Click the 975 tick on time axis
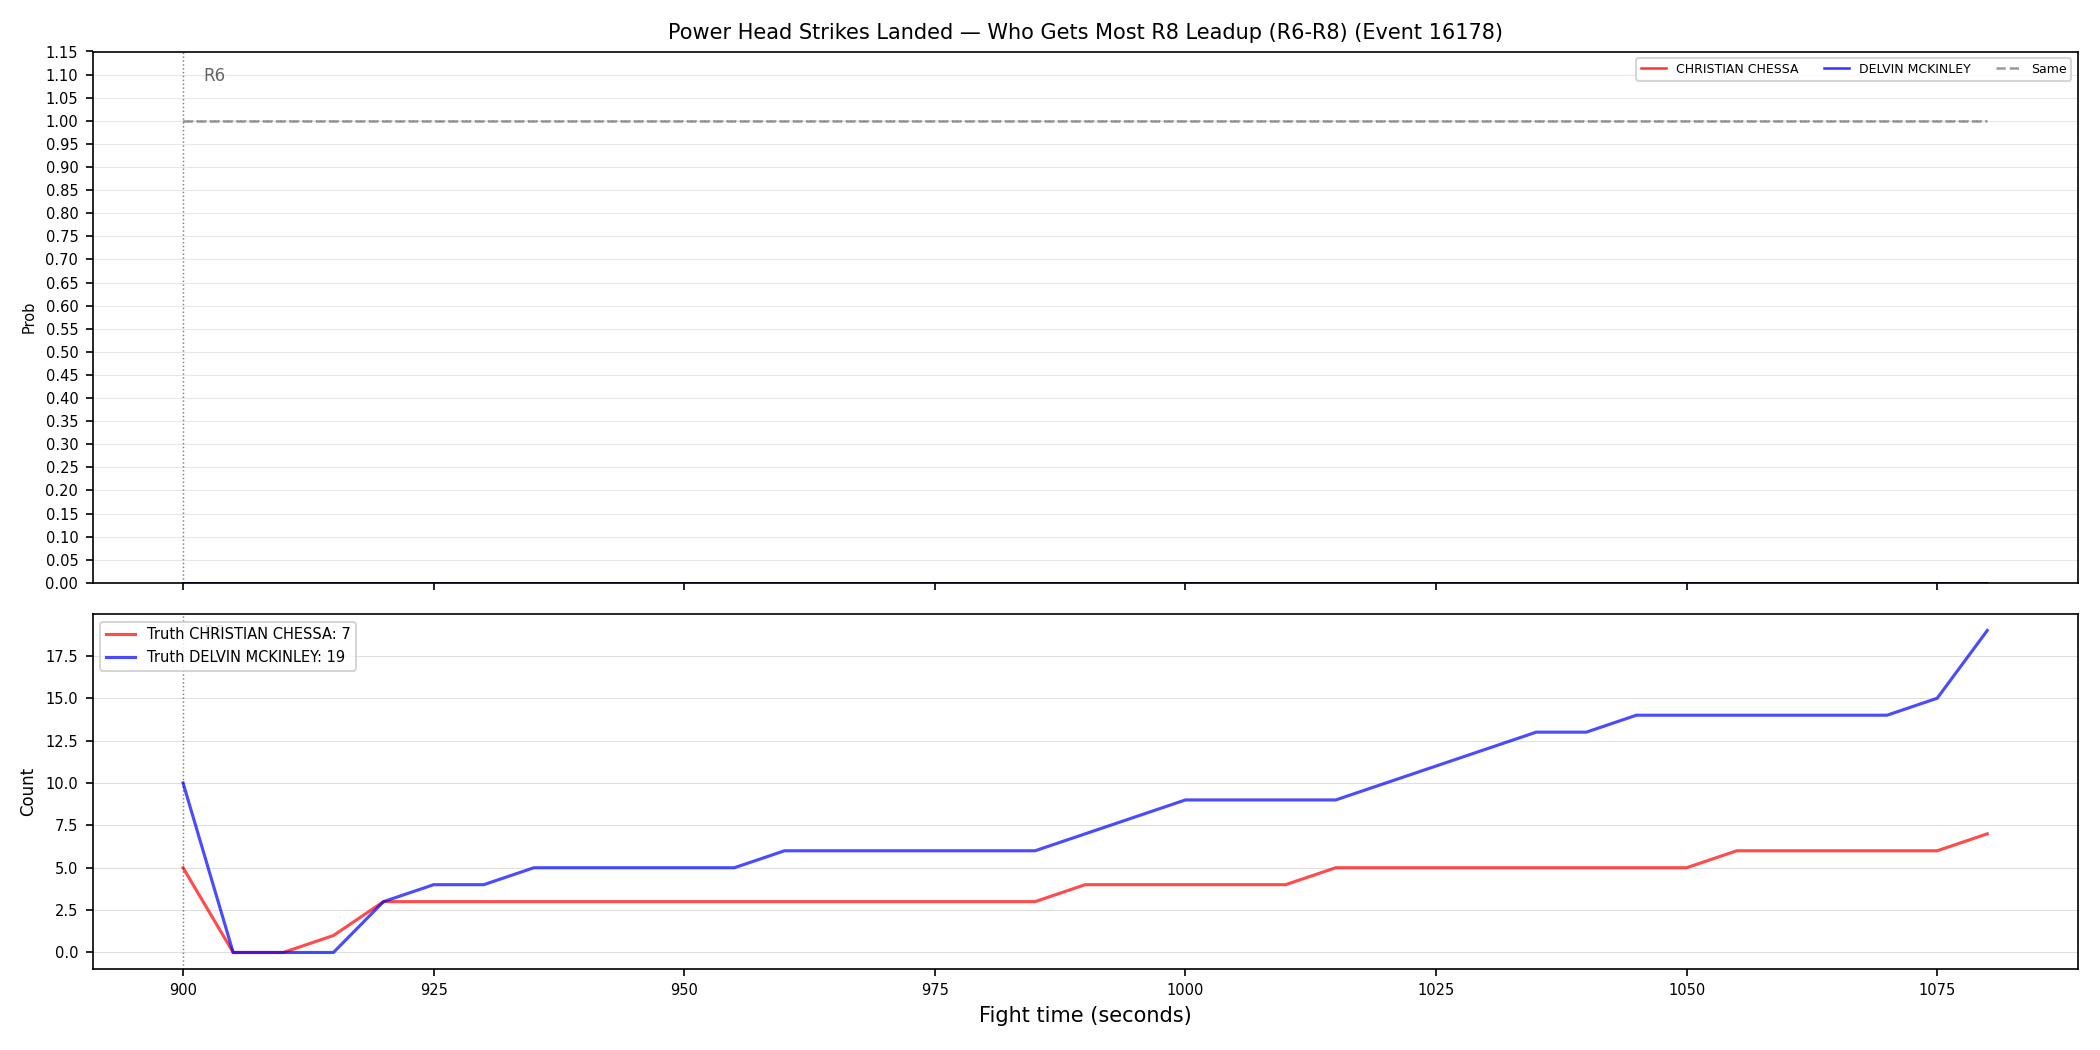2100x1050 pixels. (x=935, y=990)
